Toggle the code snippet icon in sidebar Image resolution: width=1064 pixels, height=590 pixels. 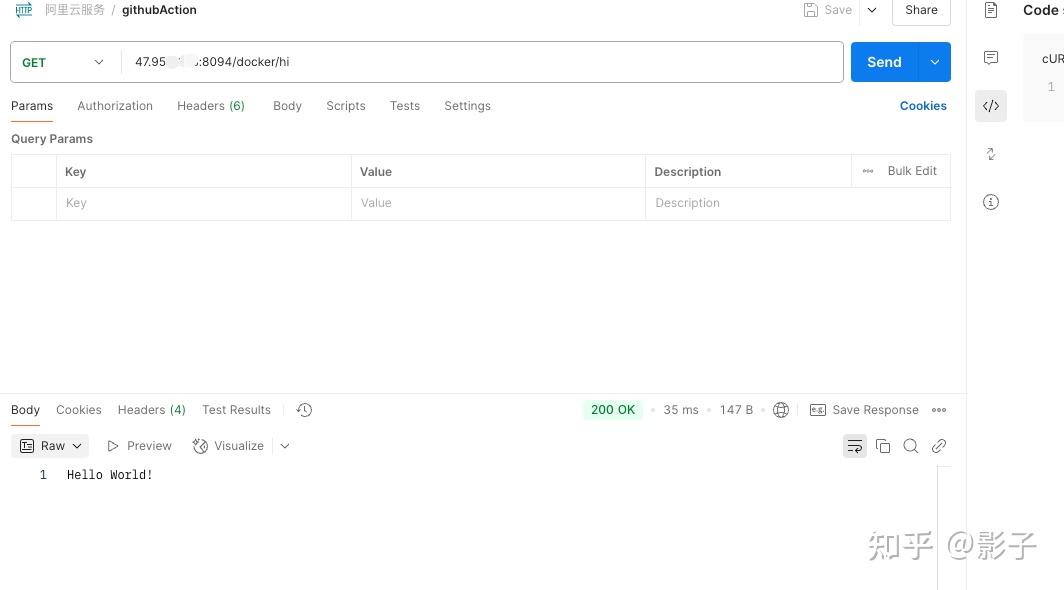tap(991, 106)
